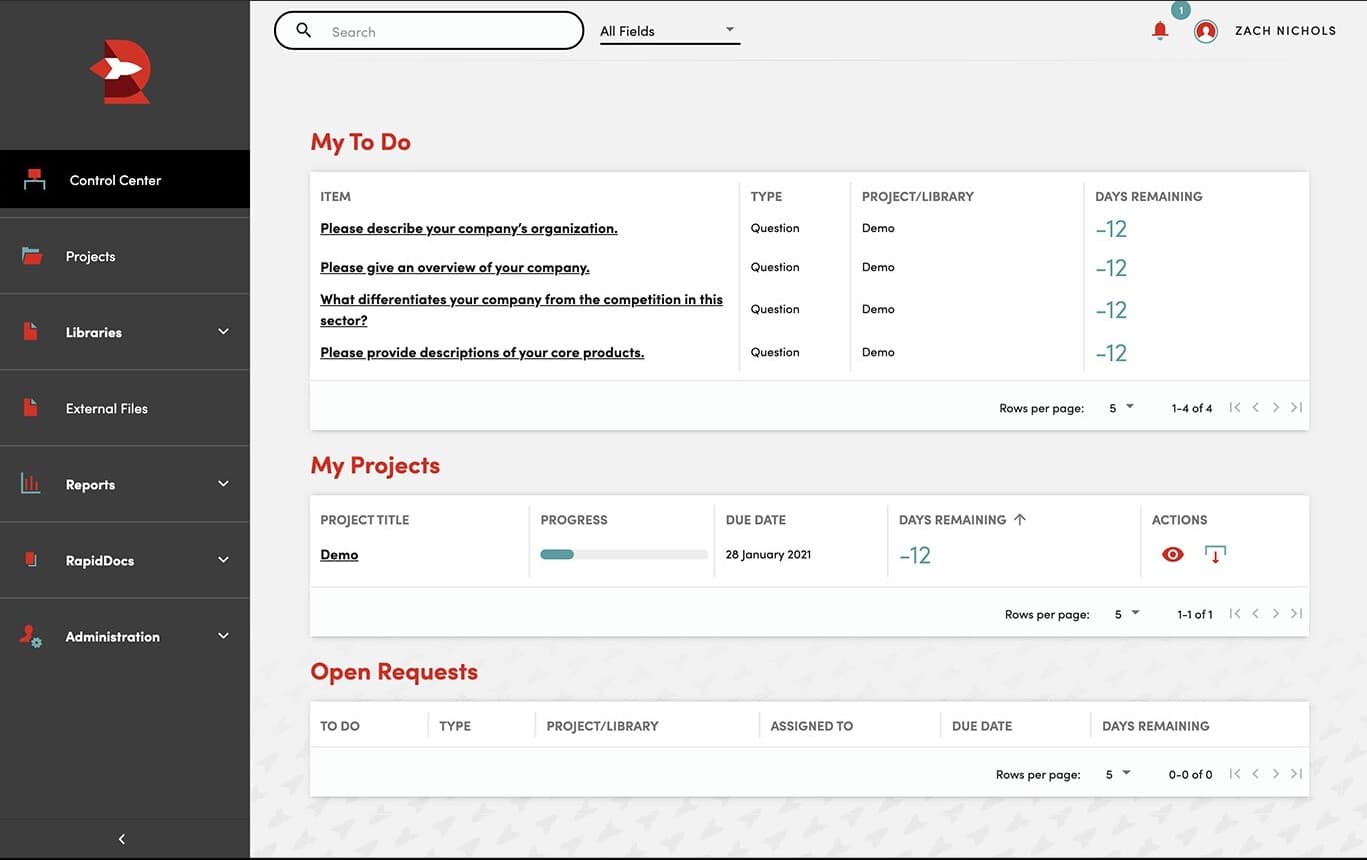Open the Demo project title link
Screen dimensions: 1367x860
(x=339, y=555)
